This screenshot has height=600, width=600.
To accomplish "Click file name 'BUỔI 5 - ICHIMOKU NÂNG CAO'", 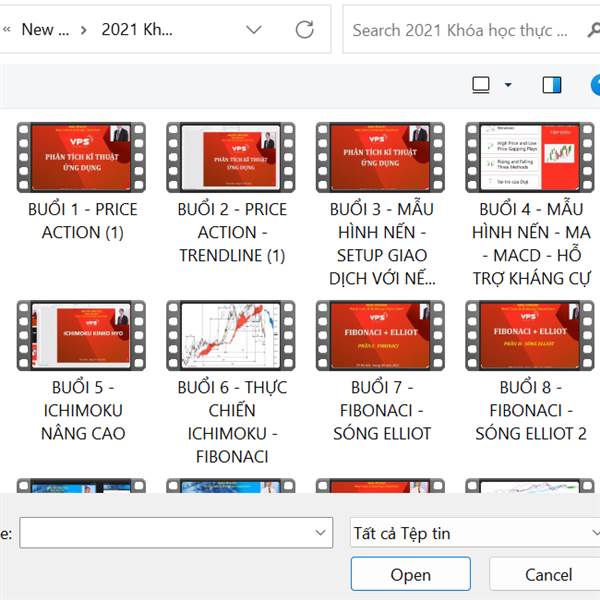I will [x=83, y=411].
